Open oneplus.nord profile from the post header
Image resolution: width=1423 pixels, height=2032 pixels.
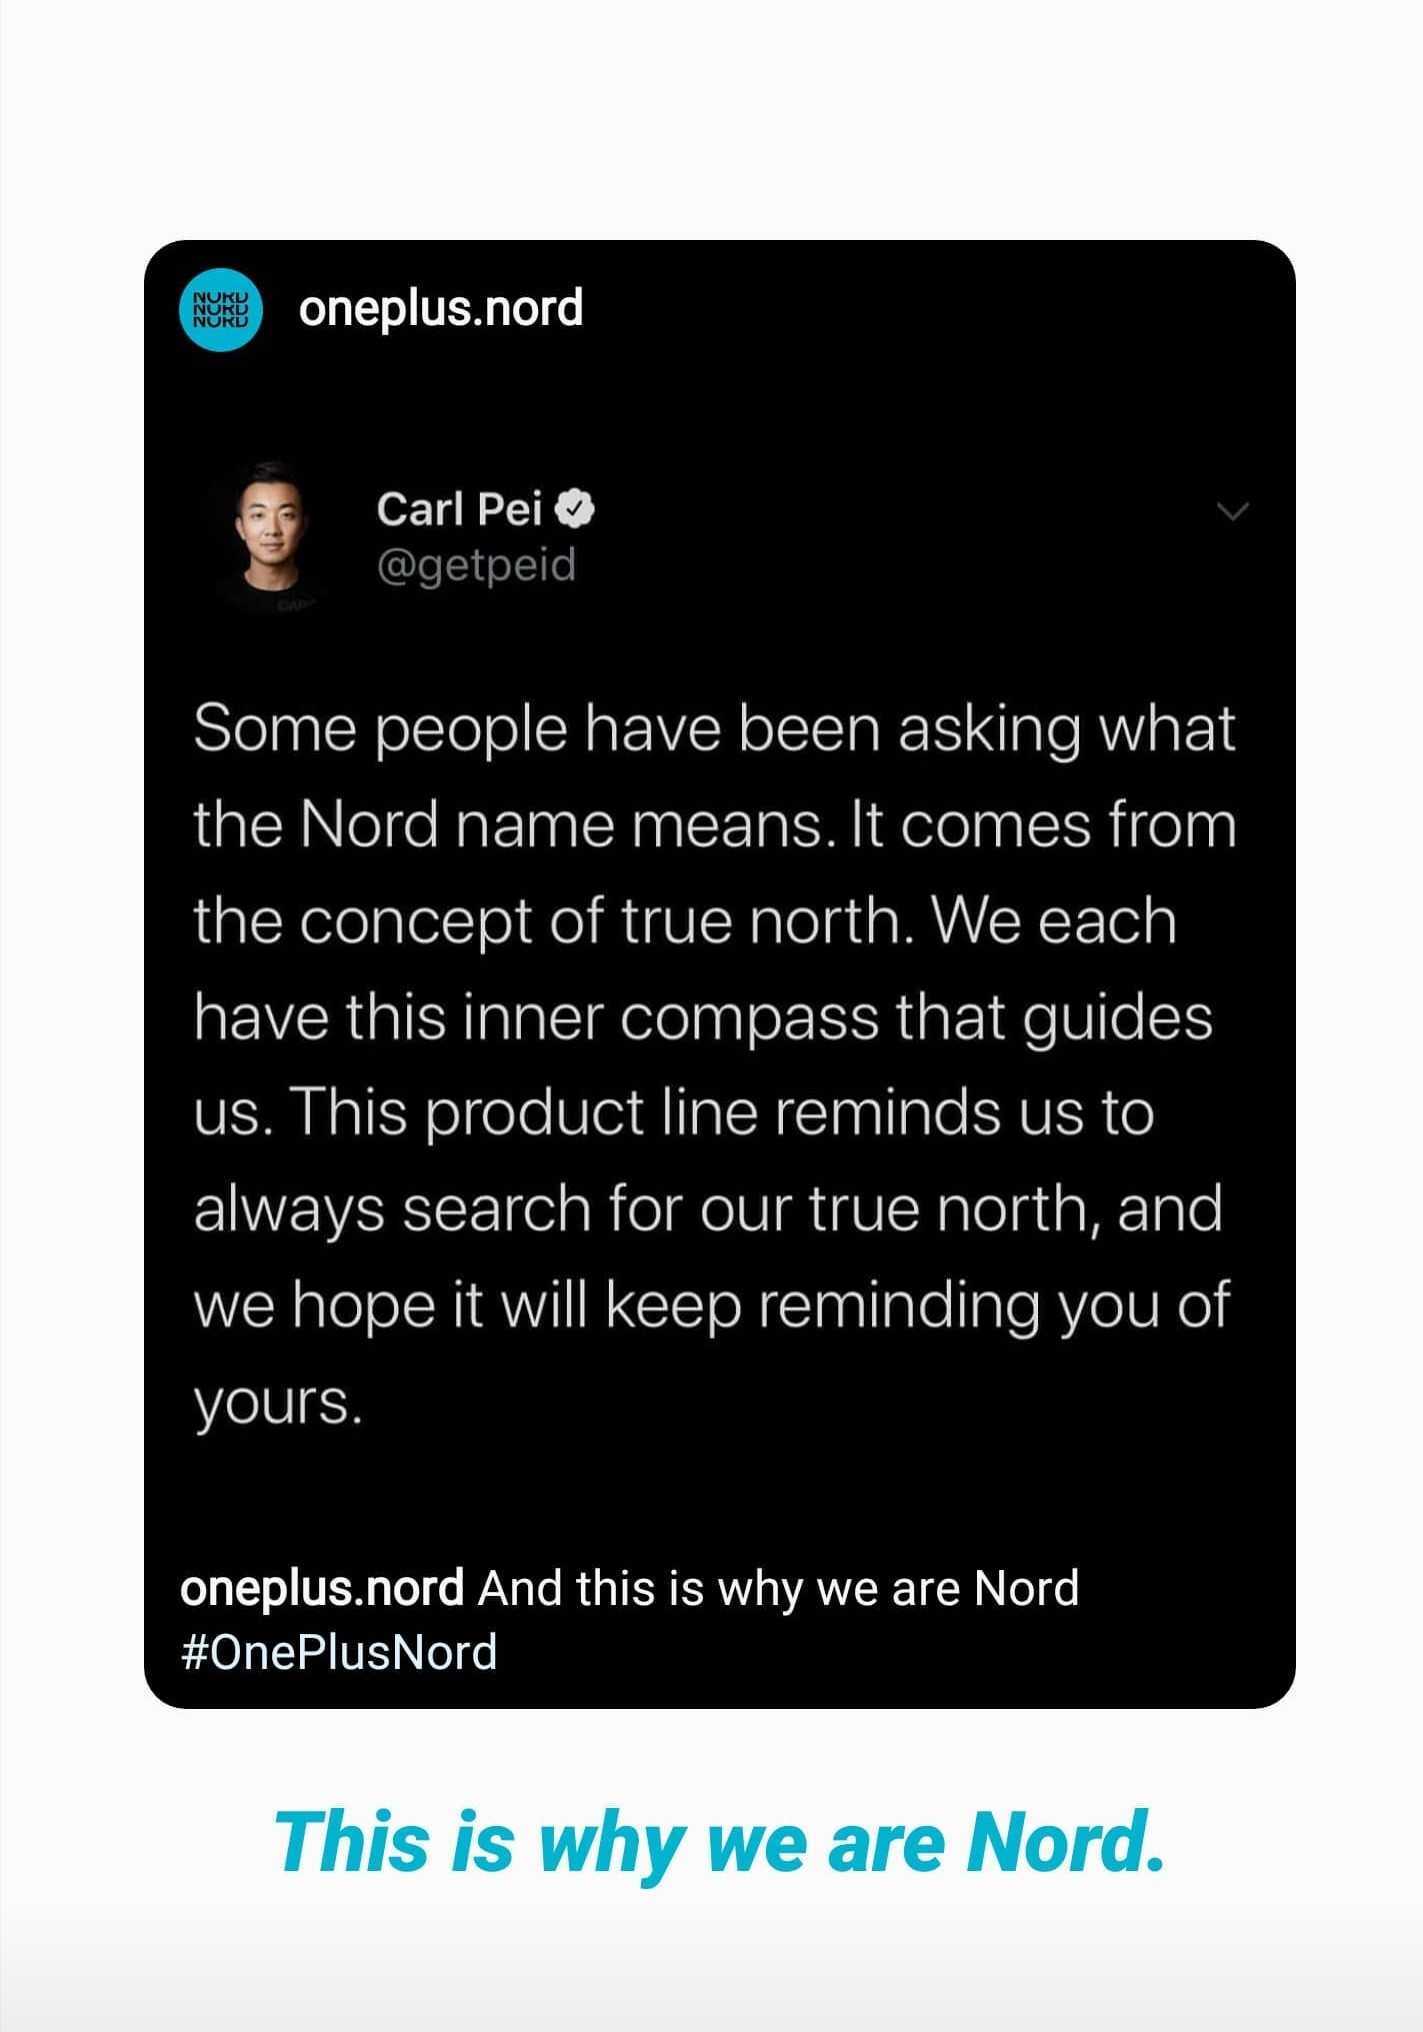click(440, 308)
